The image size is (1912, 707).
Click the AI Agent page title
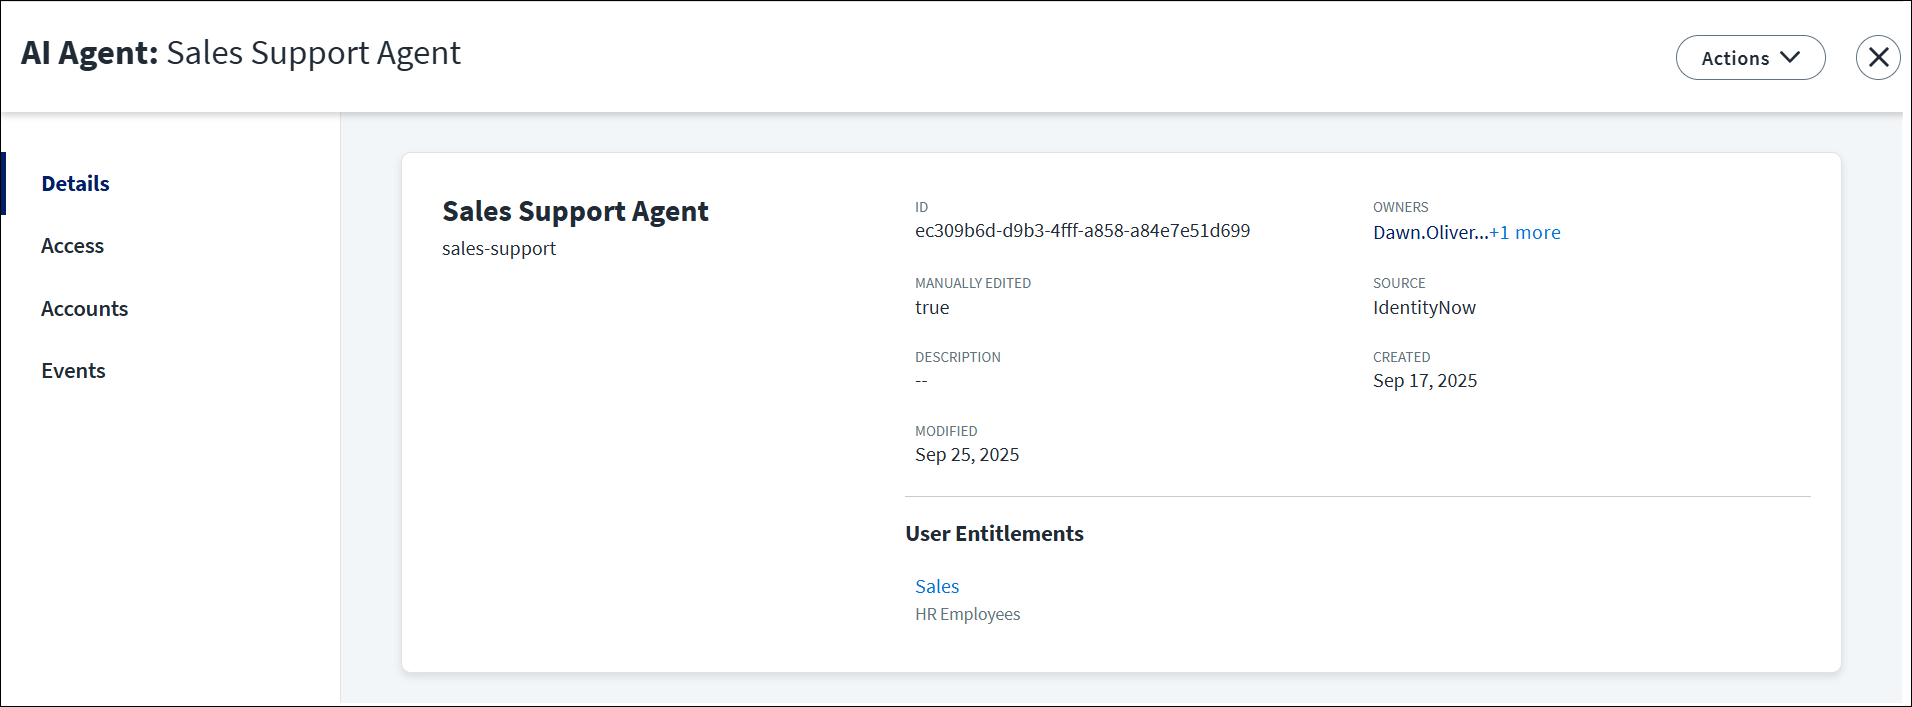coord(241,53)
